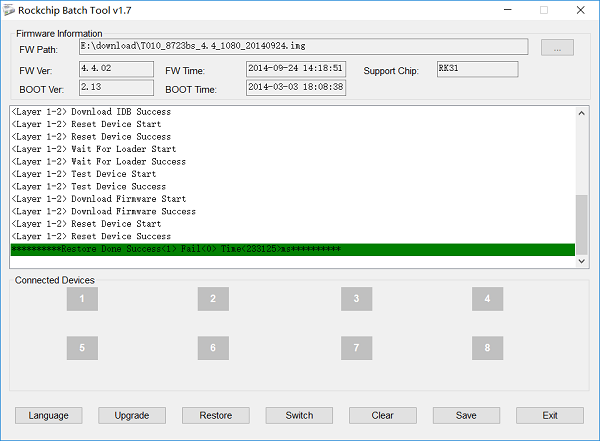Click the BOOT Time field value

tap(296, 88)
